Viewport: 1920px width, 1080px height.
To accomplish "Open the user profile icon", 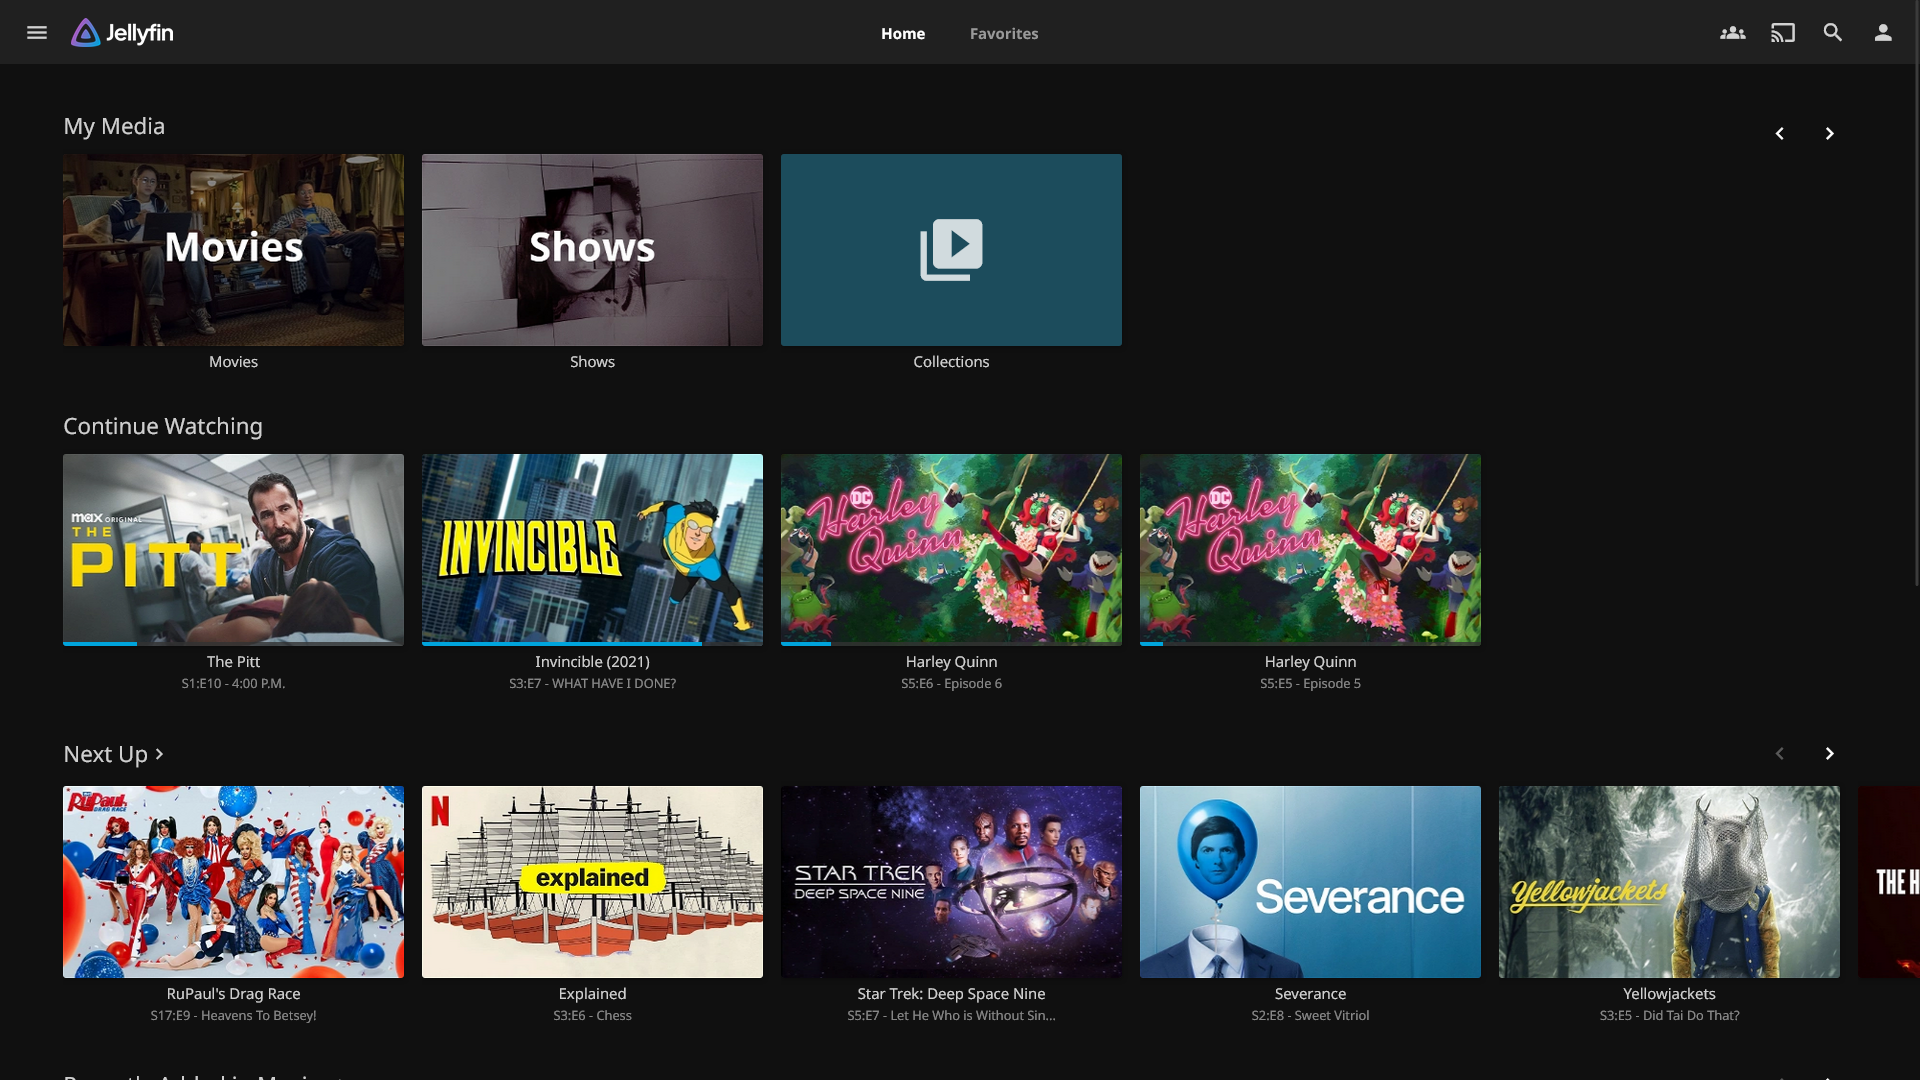I will (x=1883, y=33).
